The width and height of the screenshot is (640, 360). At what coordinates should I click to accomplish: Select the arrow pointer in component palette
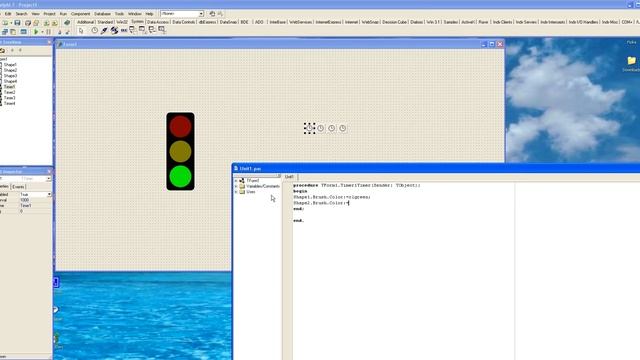pyautogui.click(x=81, y=31)
